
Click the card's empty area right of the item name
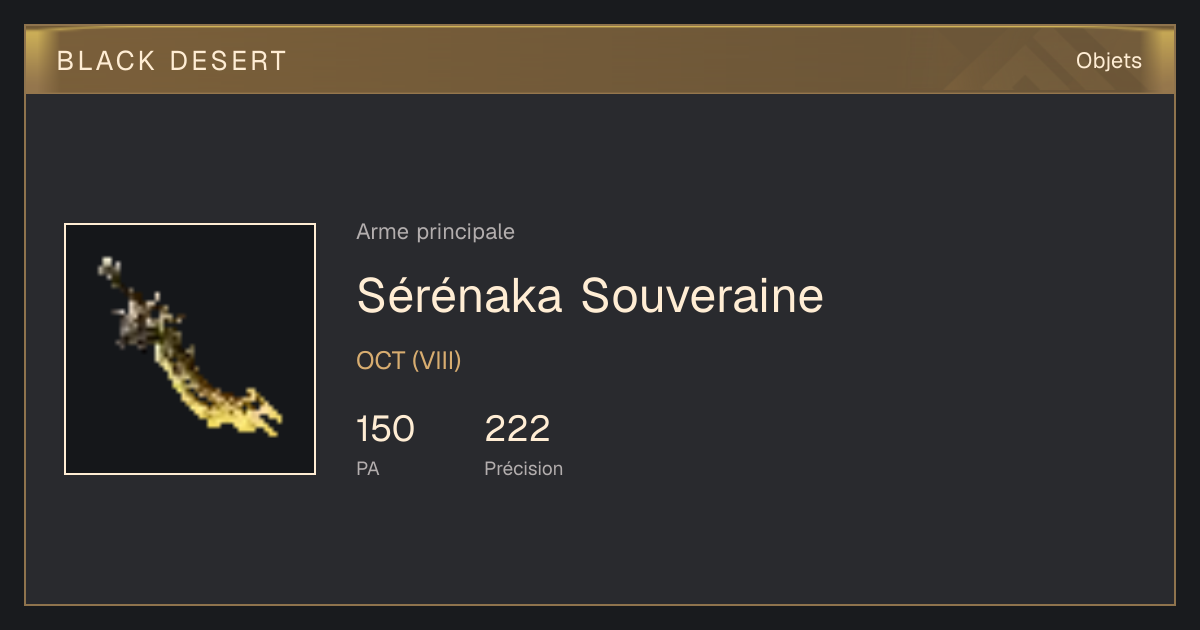click(x=990, y=295)
